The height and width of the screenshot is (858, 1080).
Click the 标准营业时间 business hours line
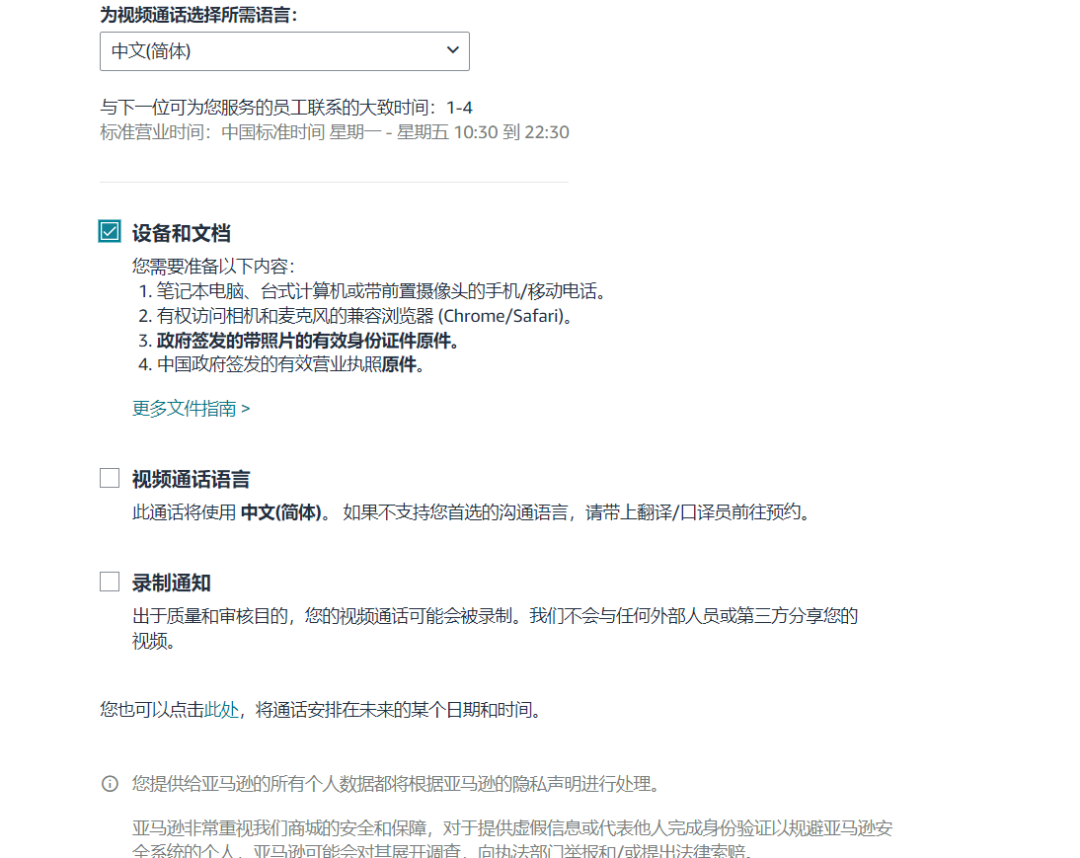point(334,132)
